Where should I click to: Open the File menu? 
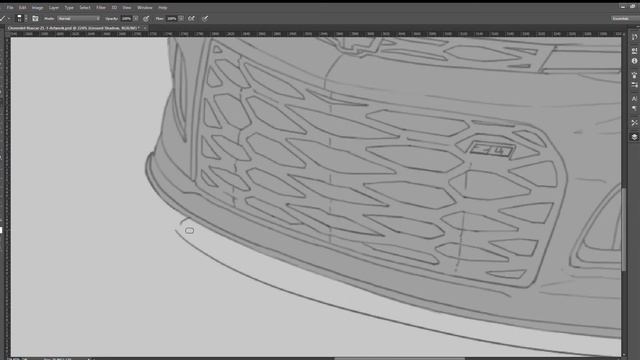(10, 7)
